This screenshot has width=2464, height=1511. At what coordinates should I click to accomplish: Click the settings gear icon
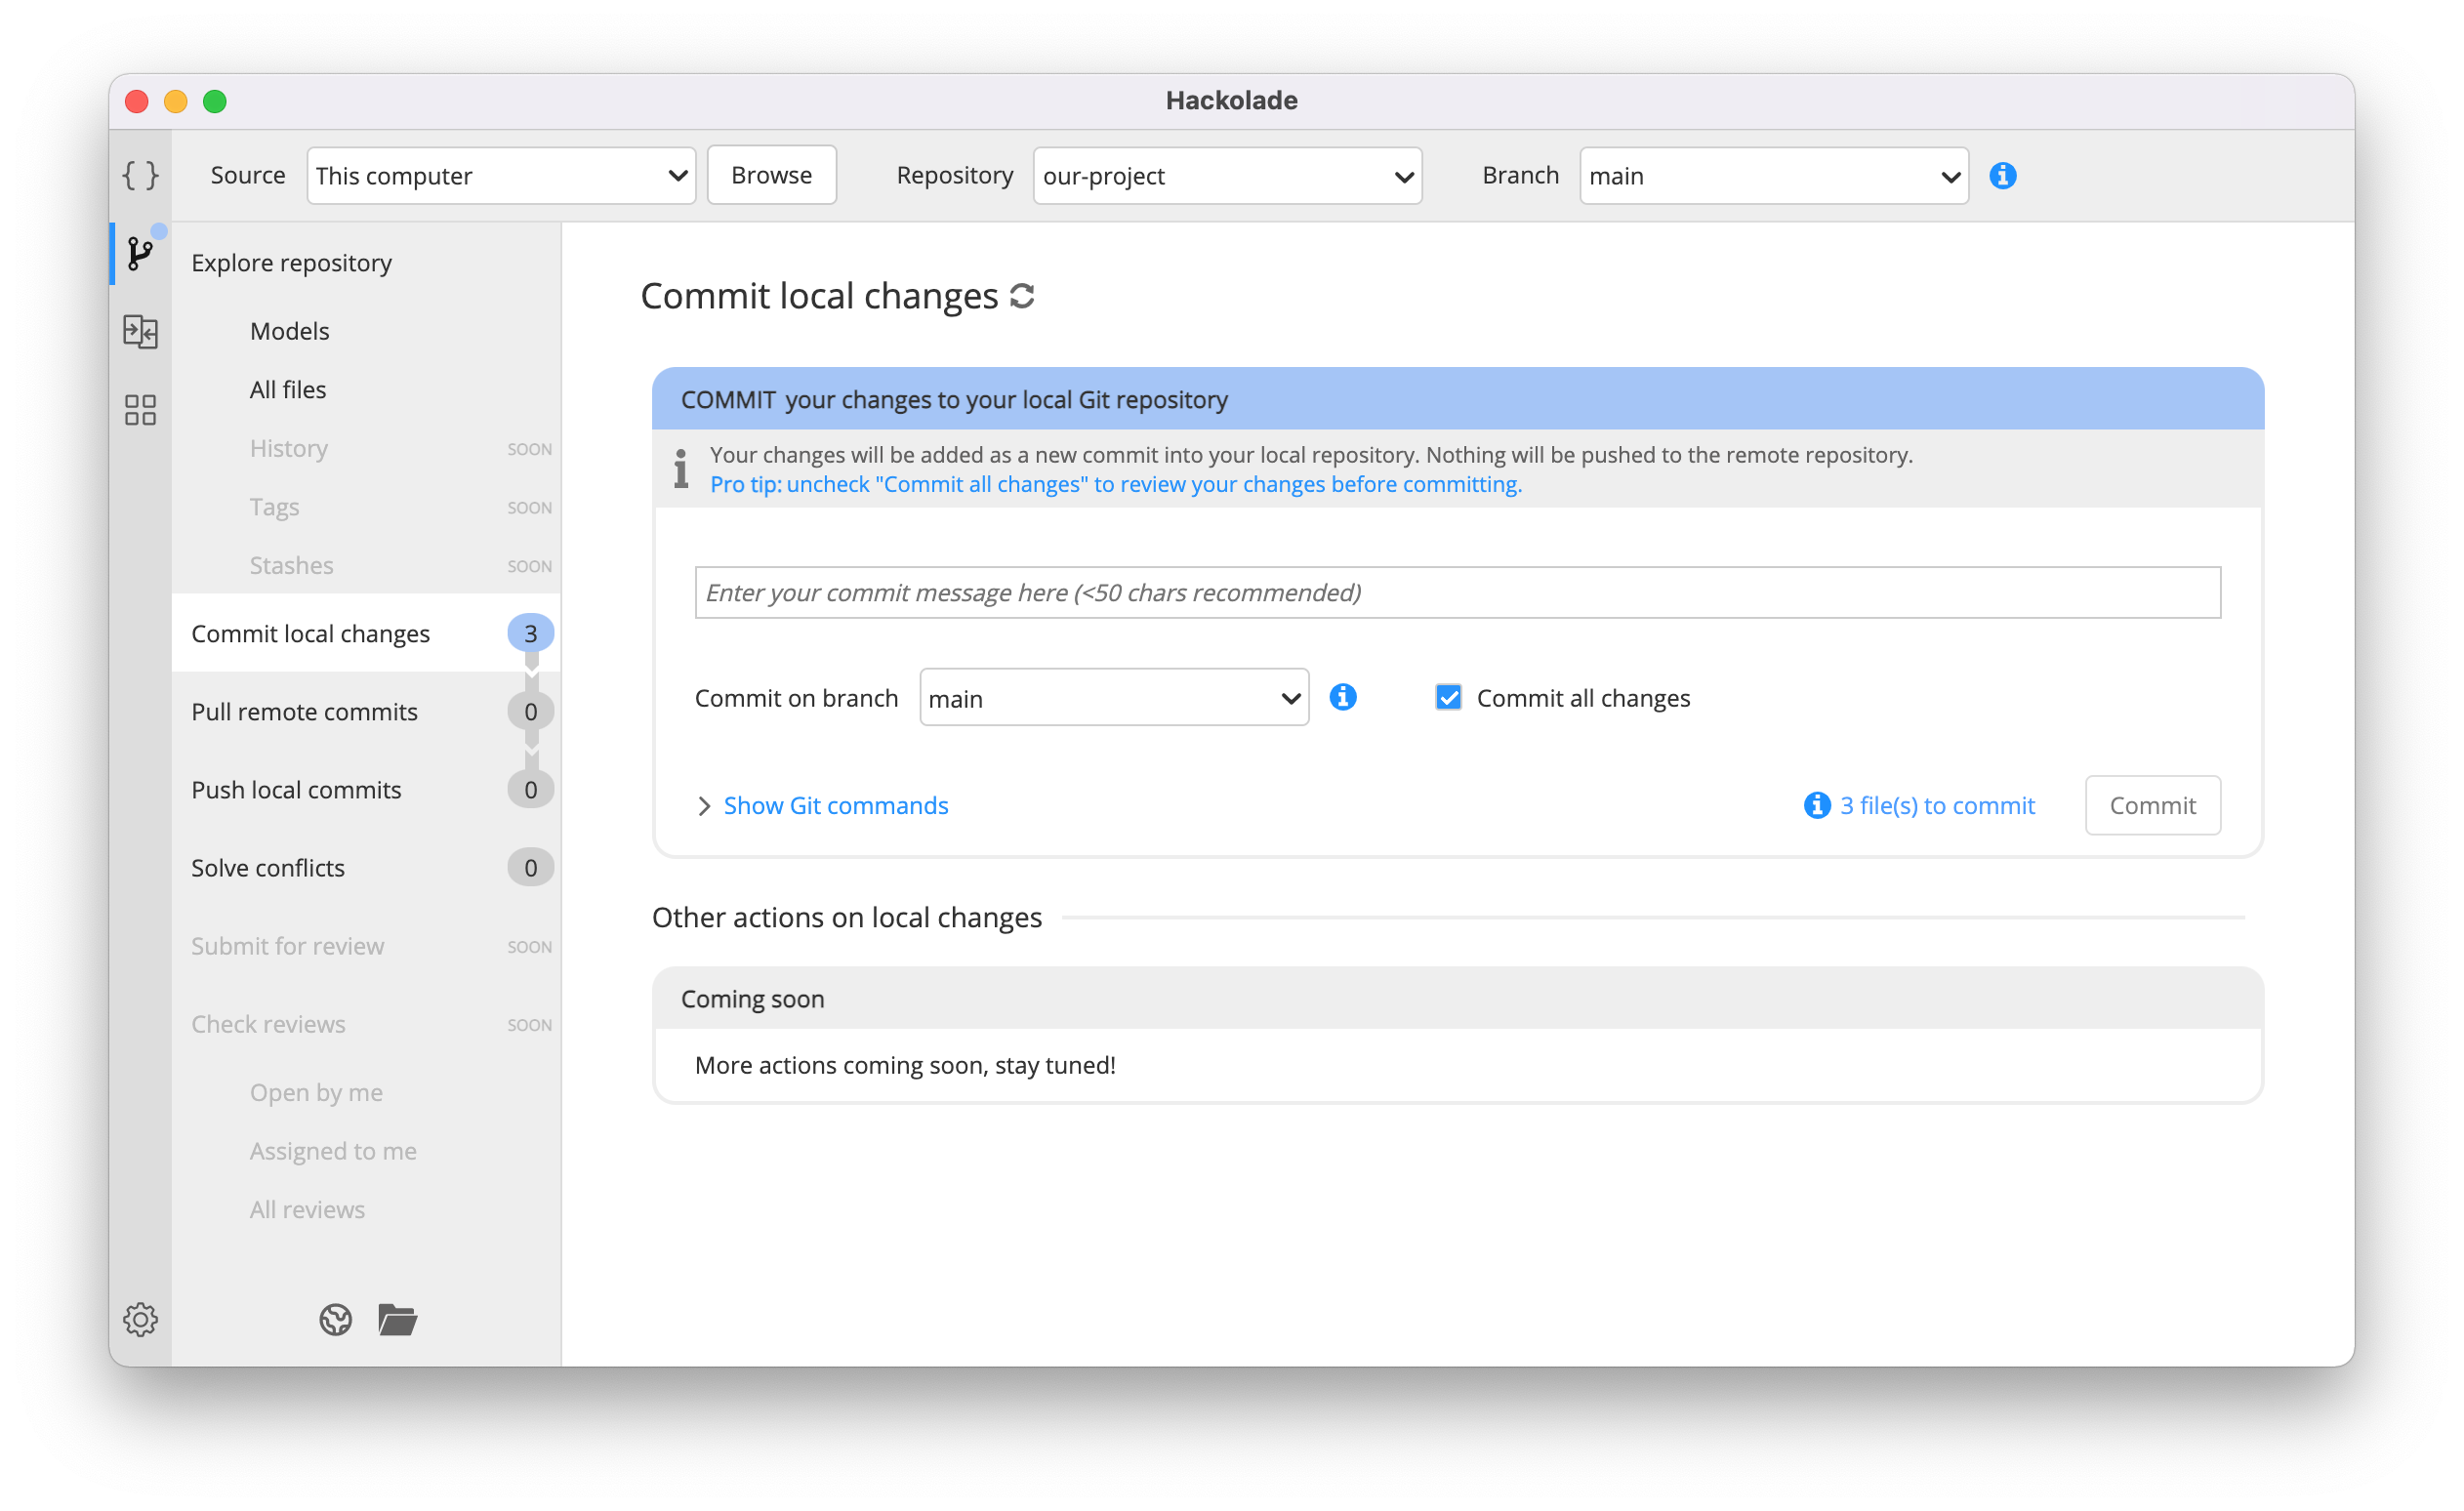click(139, 1318)
